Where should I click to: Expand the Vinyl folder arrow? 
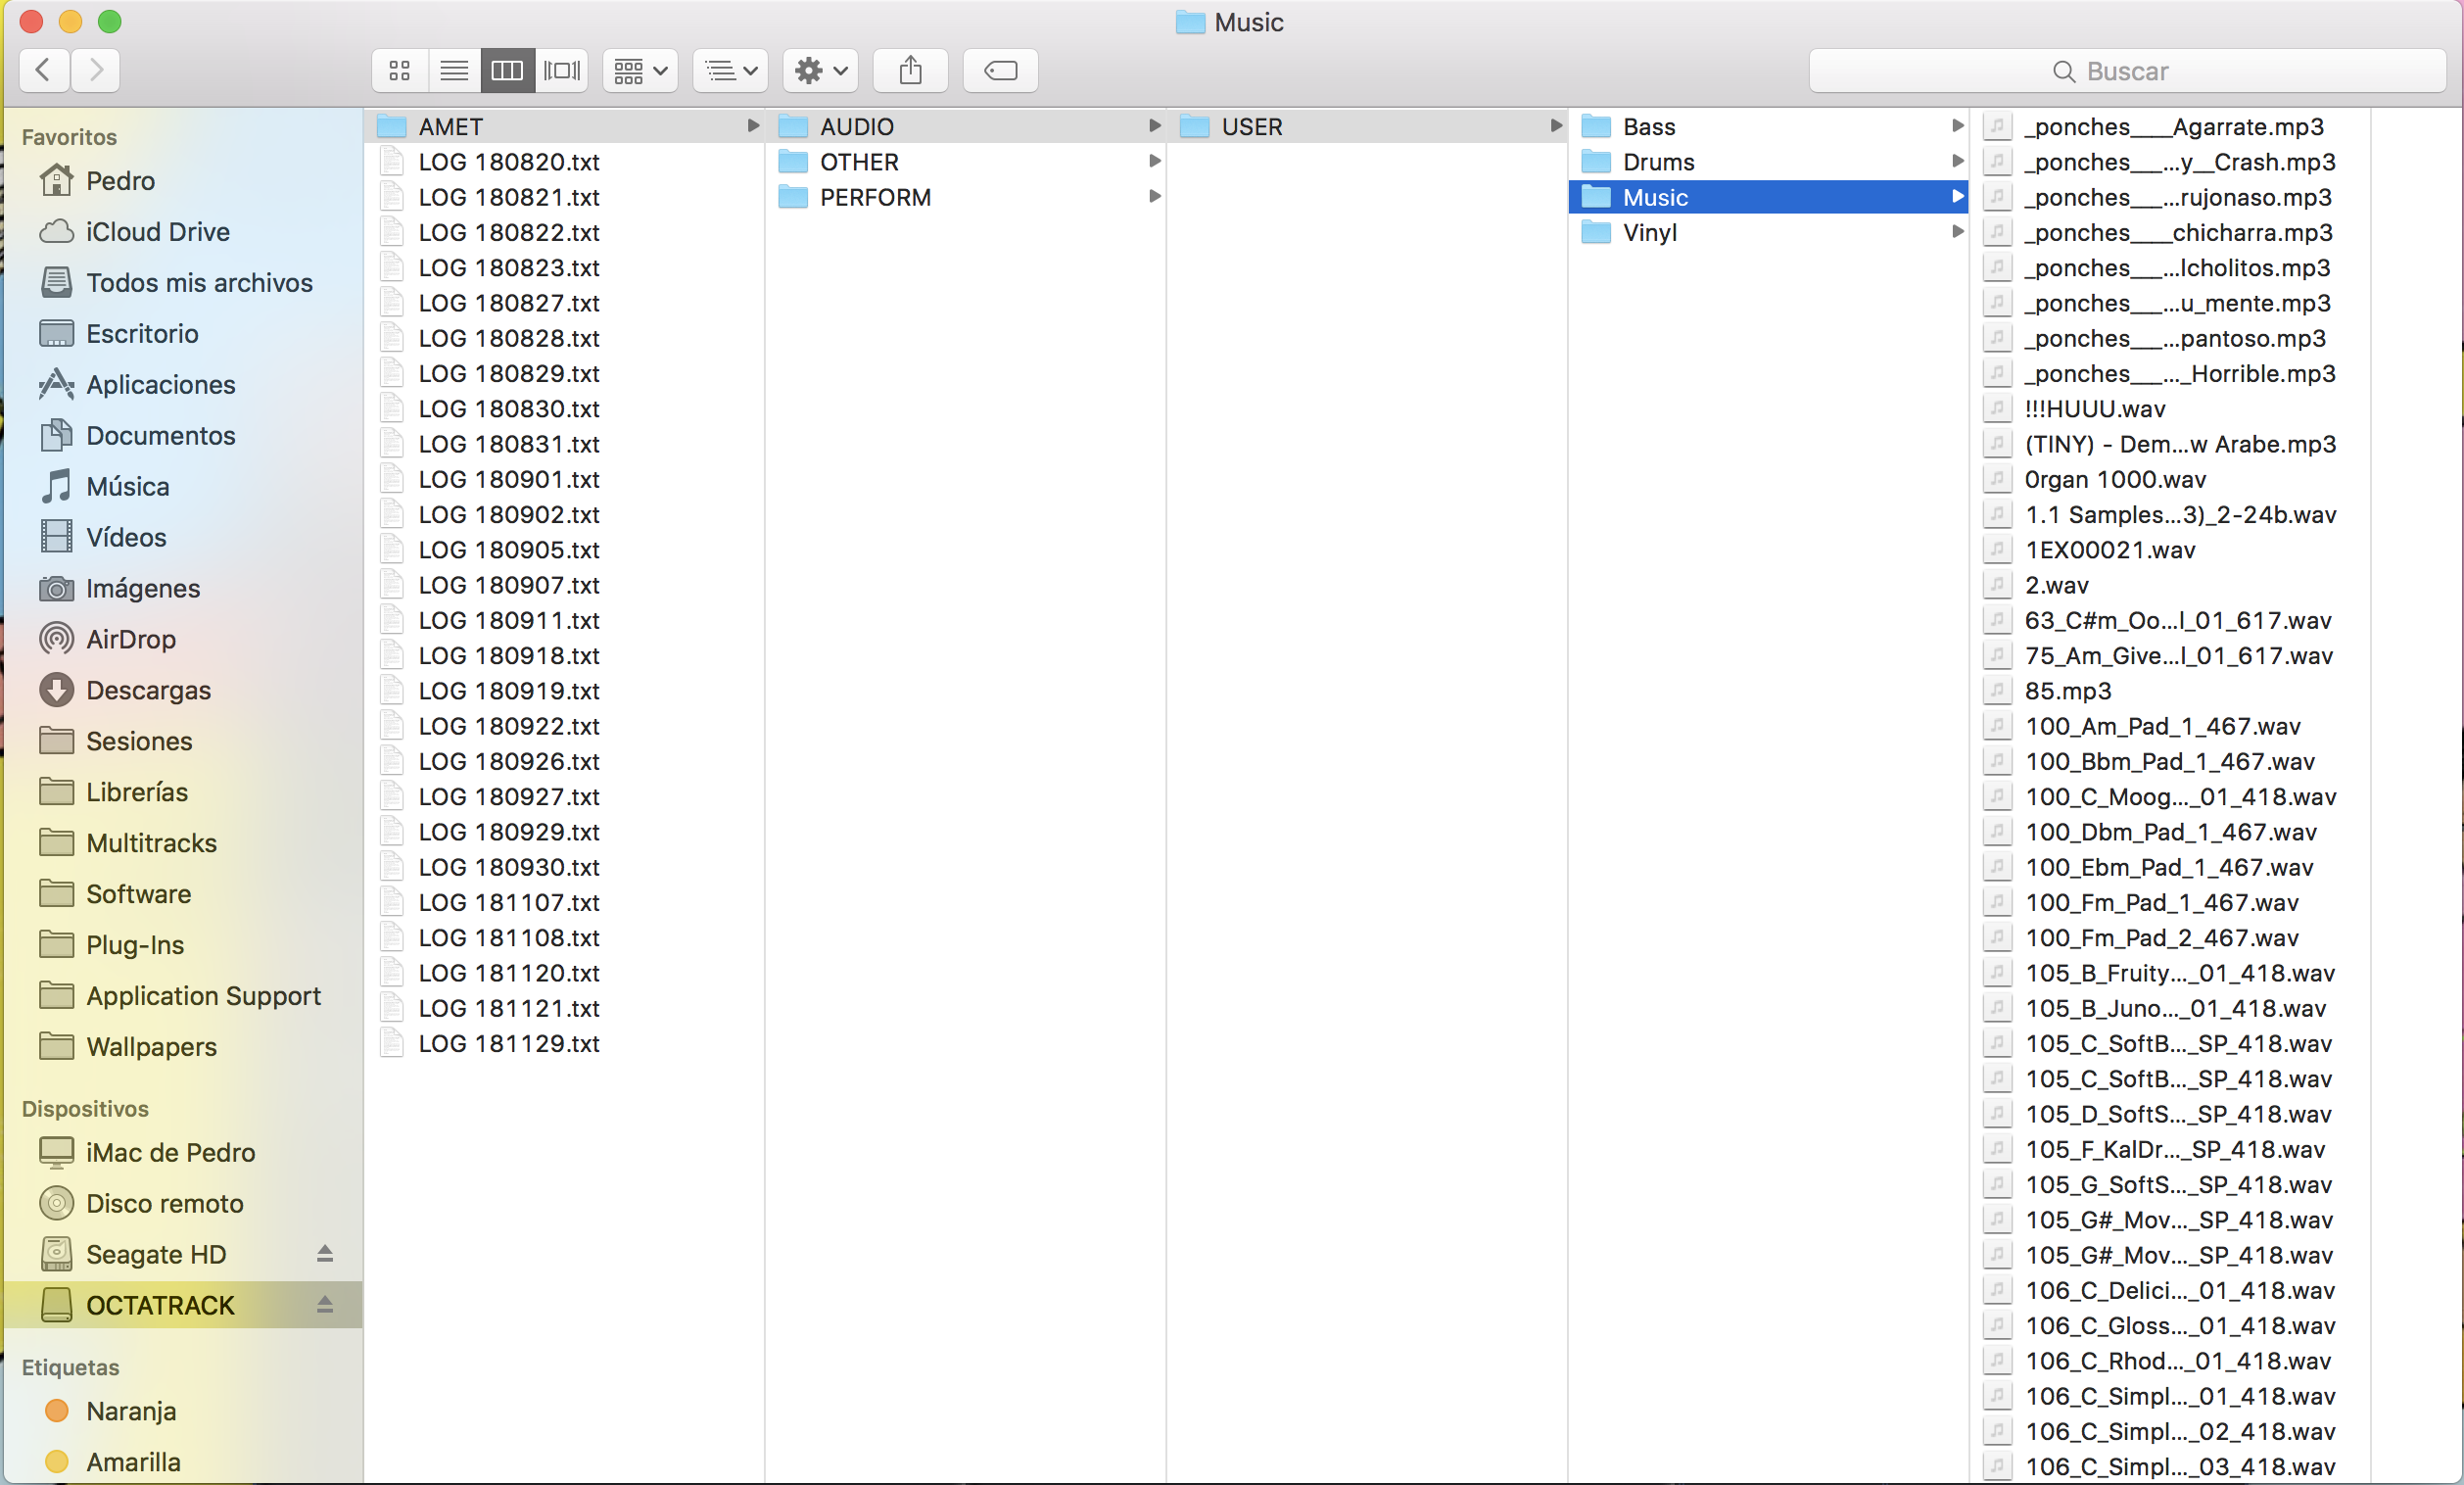(x=1957, y=232)
